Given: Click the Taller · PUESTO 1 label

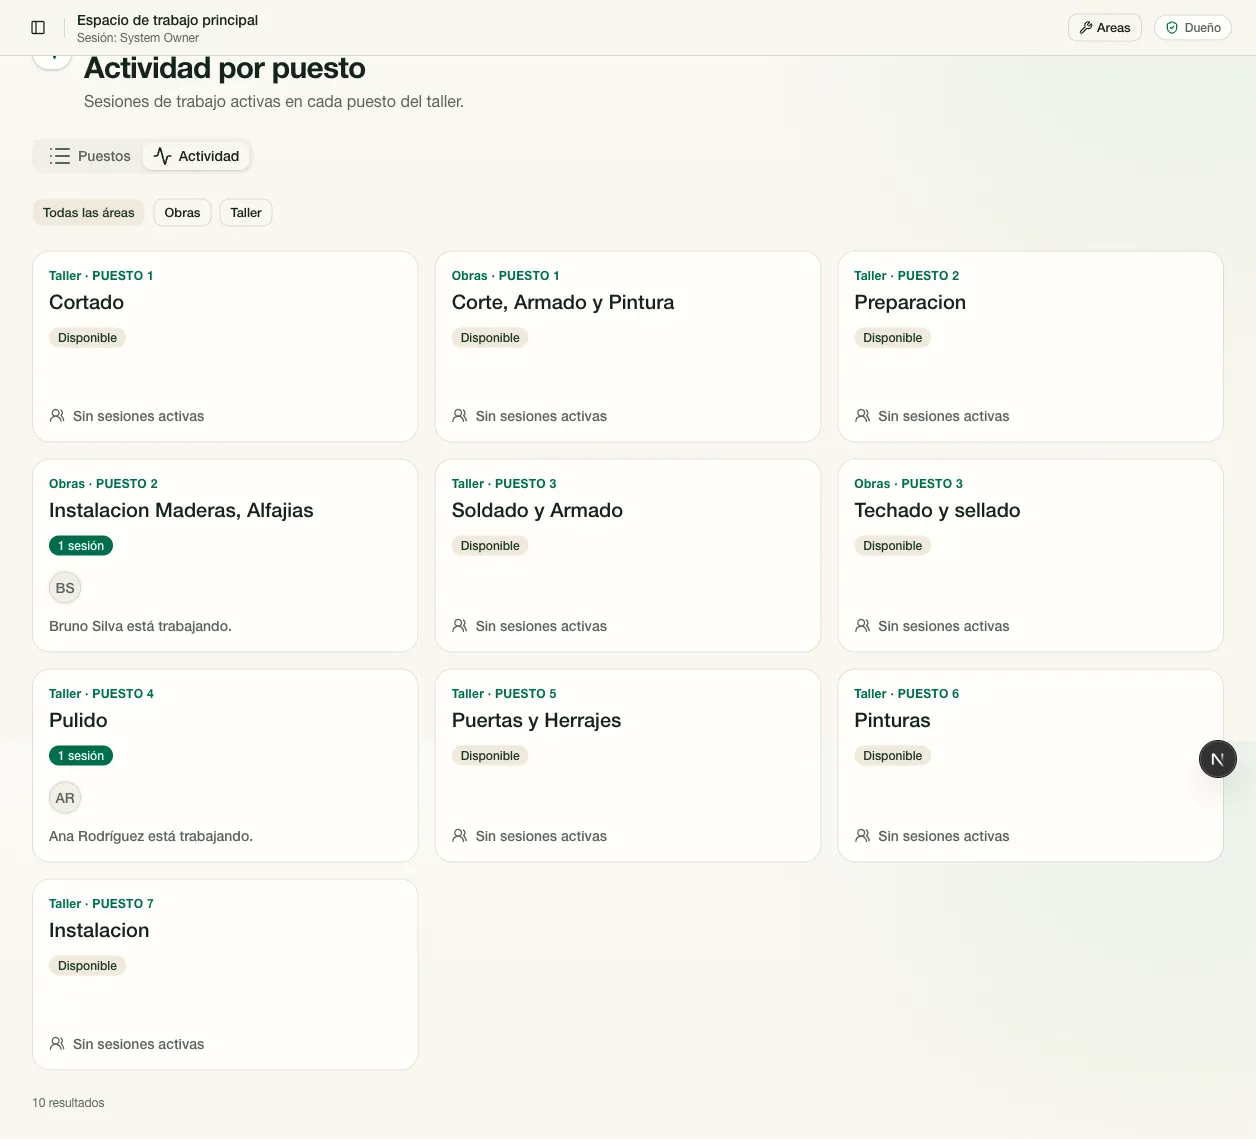Looking at the screenshot, I should (x=101, y=276).
